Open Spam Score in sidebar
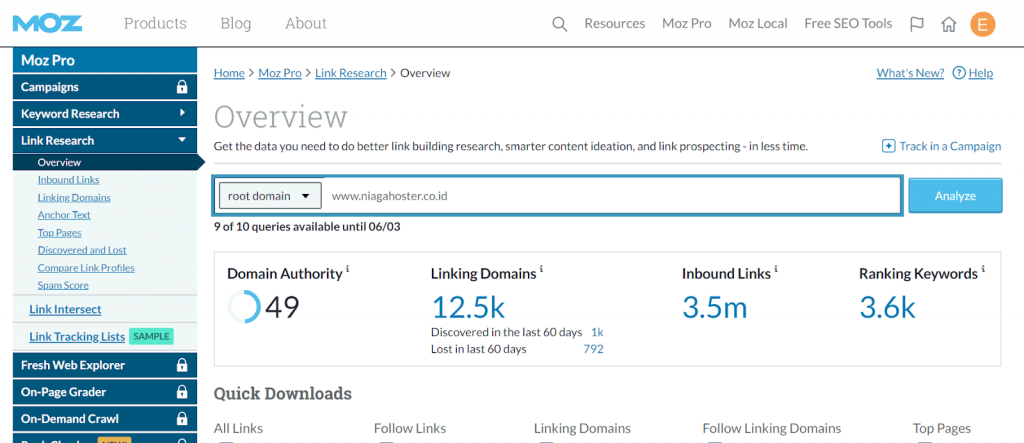 point(63,285)
